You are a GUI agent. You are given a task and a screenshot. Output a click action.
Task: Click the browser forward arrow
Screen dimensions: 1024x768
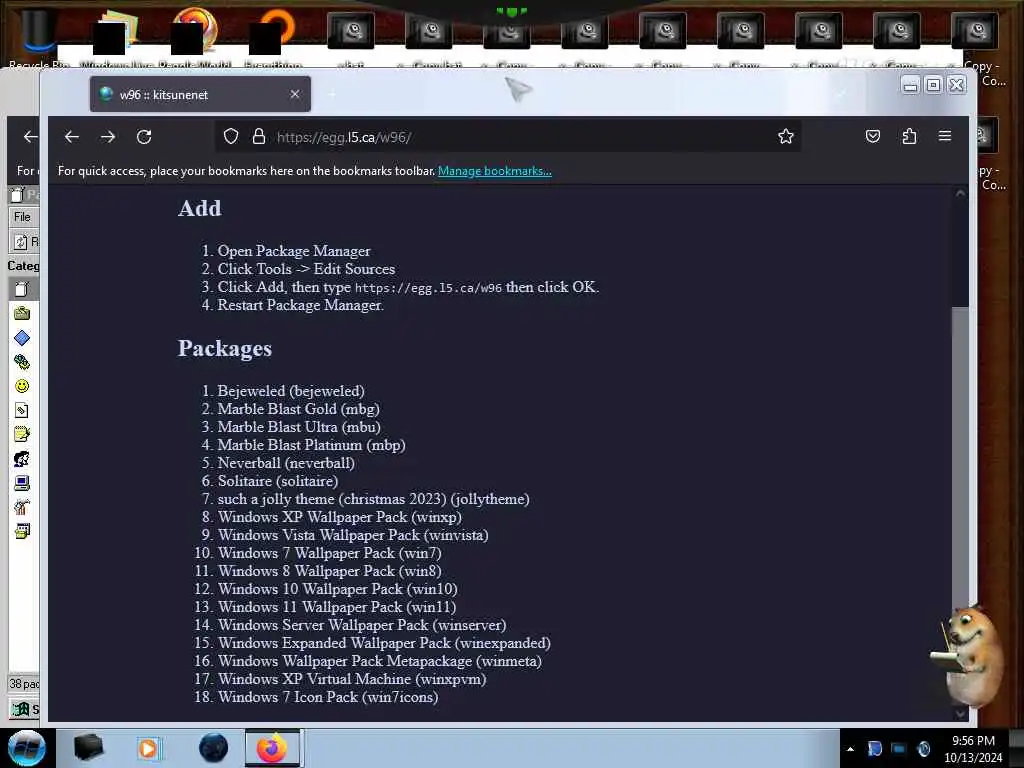(108, 137)
